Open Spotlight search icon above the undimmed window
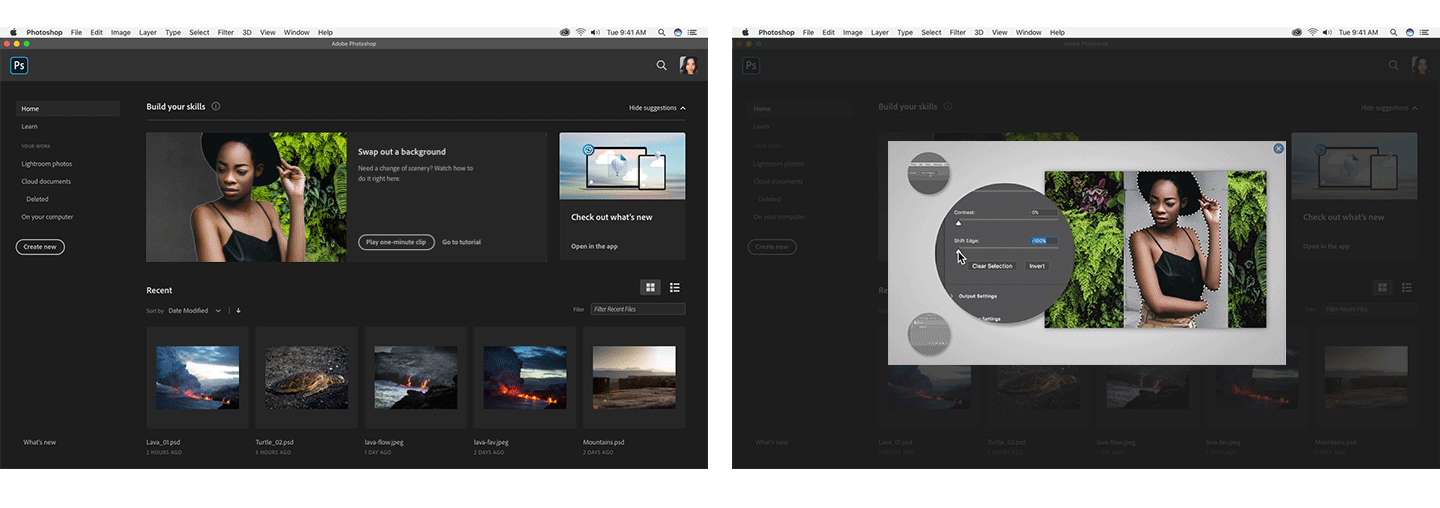 coord(662,32)
